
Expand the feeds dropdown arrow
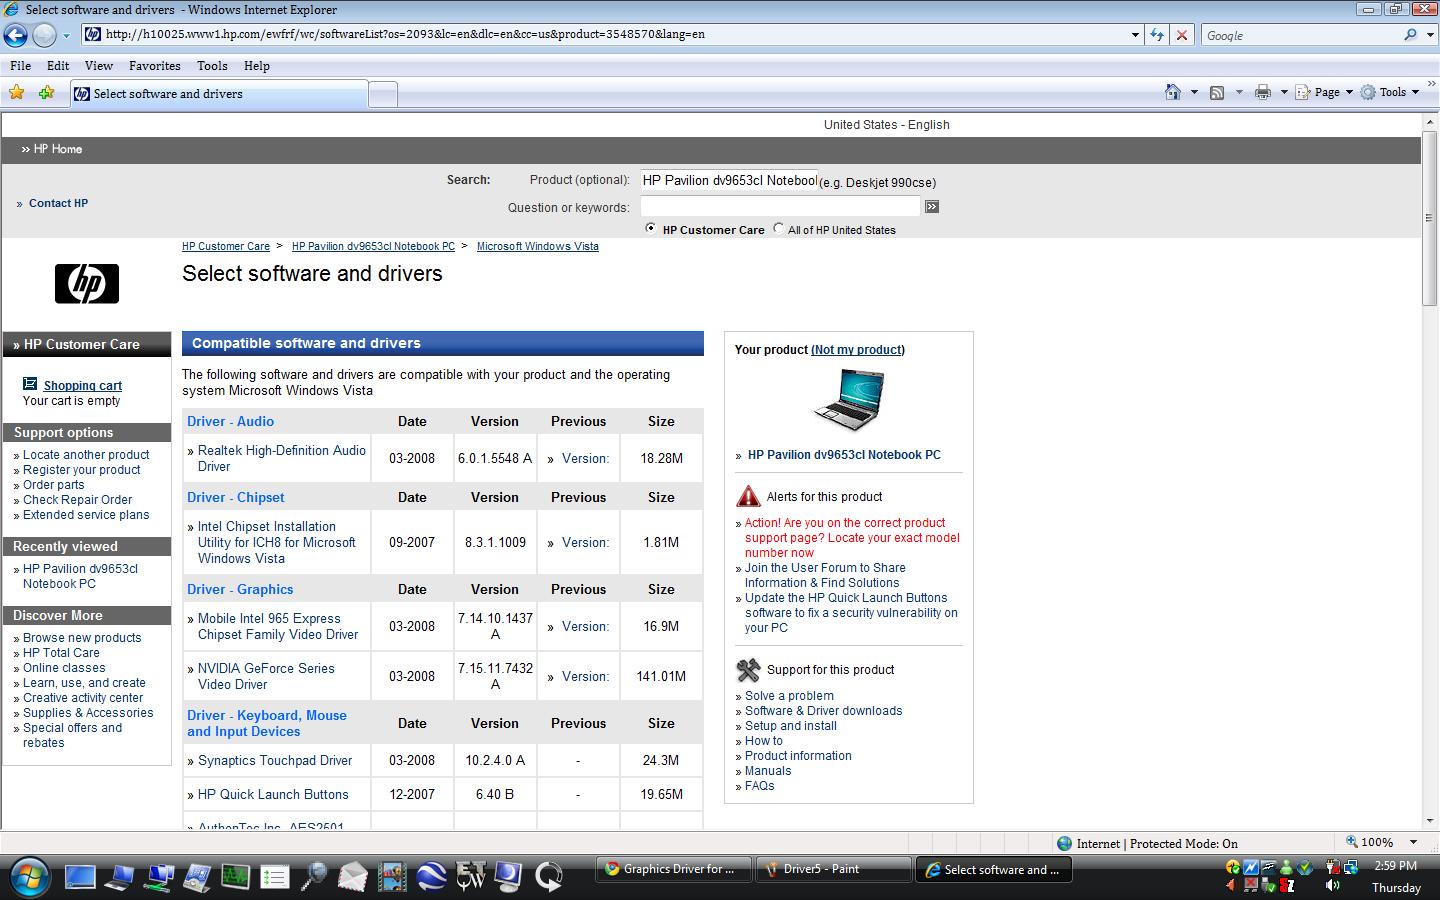tap(1239, 92)
